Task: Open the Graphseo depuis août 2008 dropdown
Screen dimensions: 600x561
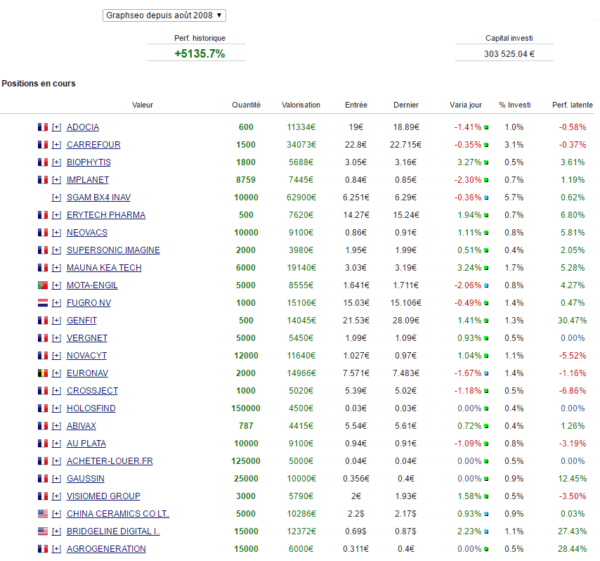Action: coord(164,15)
